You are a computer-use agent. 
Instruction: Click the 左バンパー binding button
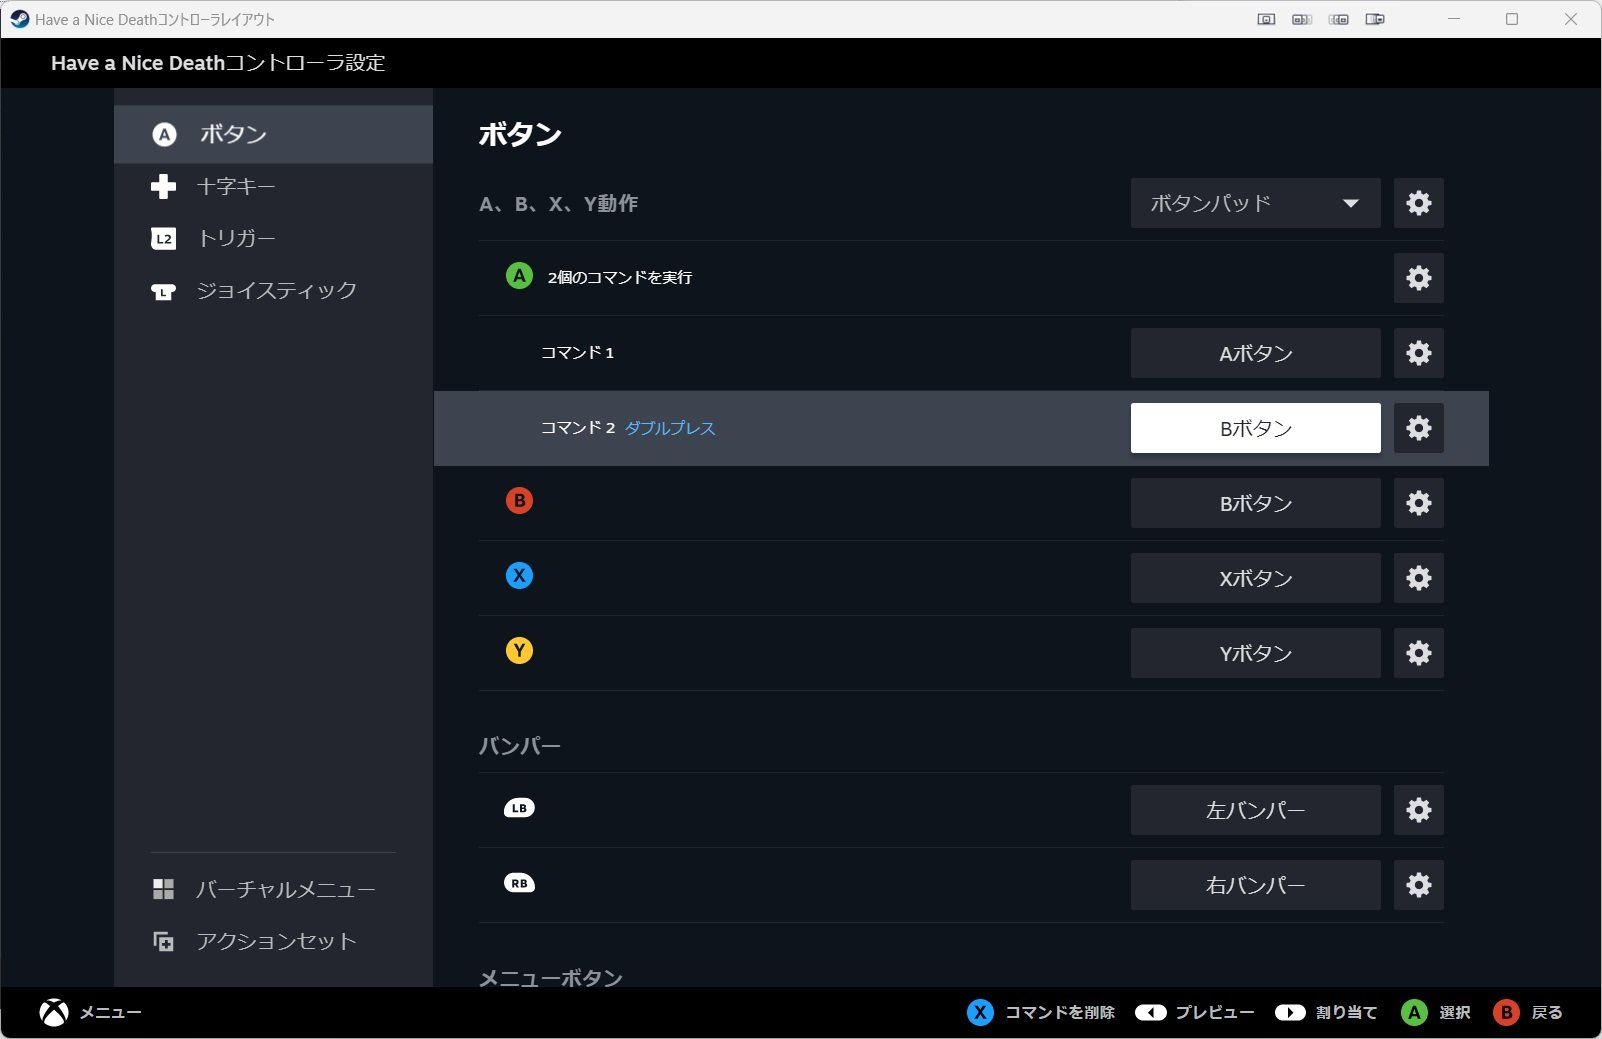click(x=1255, y=810)
